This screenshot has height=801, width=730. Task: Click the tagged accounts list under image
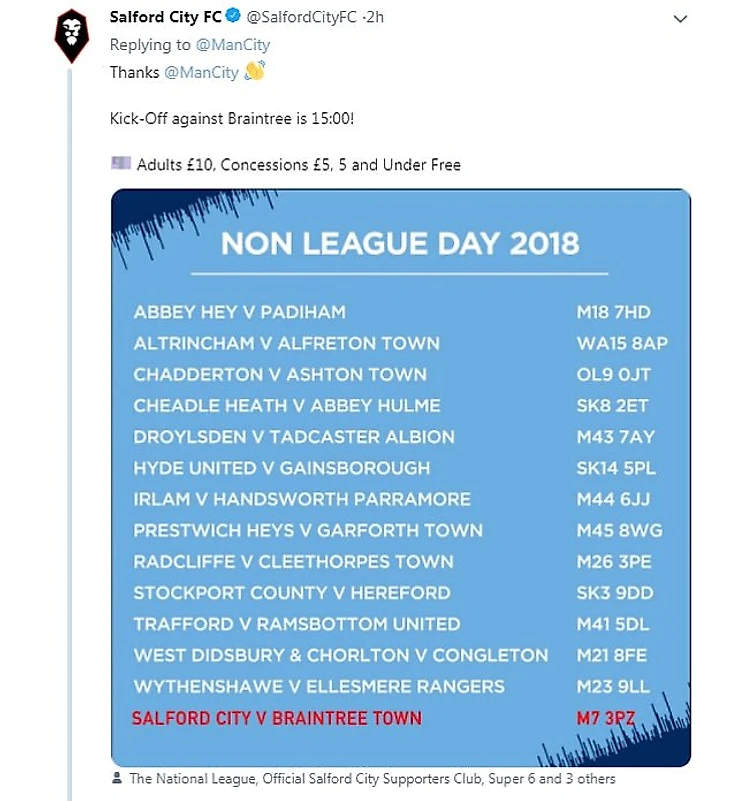pos(372,779)
